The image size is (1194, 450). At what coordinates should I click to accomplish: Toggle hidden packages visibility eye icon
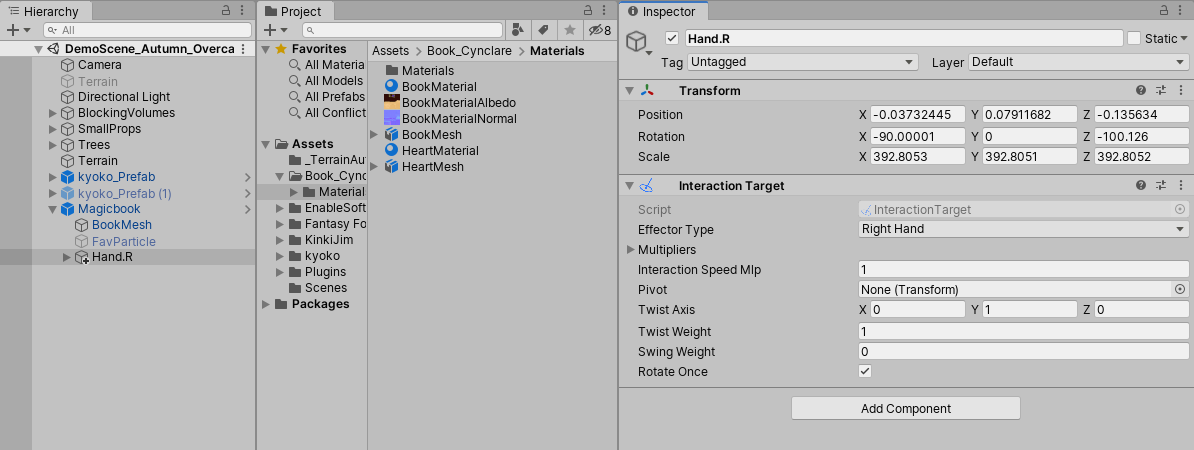click(x=599, y=30)
